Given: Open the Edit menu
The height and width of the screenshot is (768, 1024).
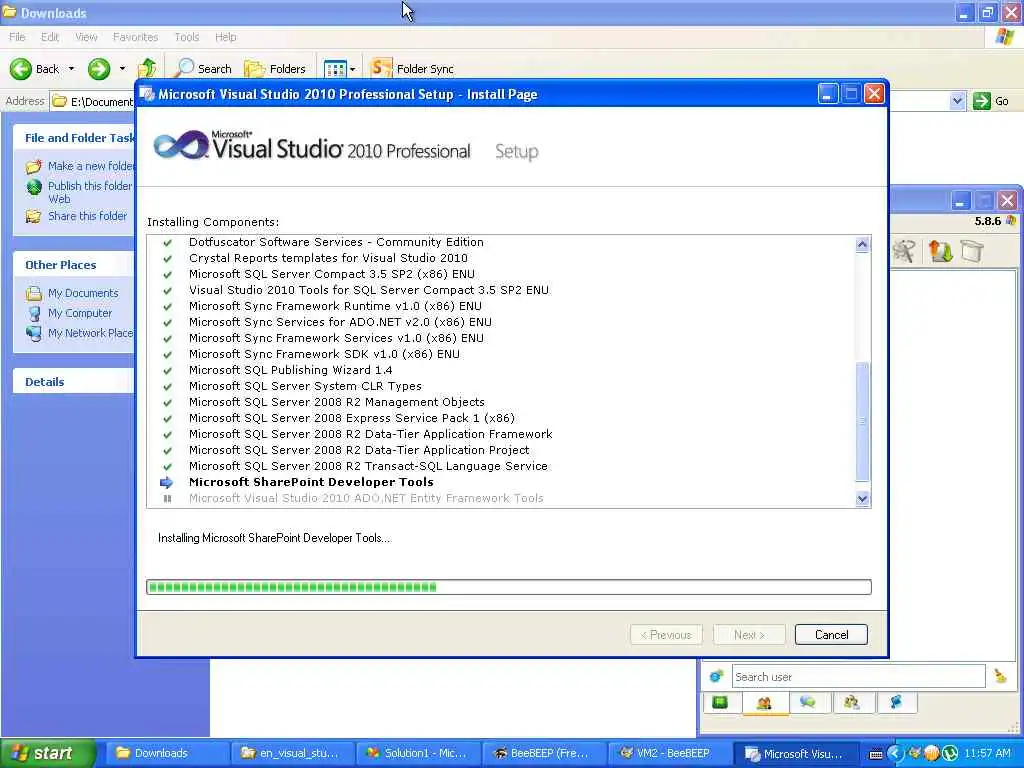Looking at the screenshot, I should [x=50, y=37].
